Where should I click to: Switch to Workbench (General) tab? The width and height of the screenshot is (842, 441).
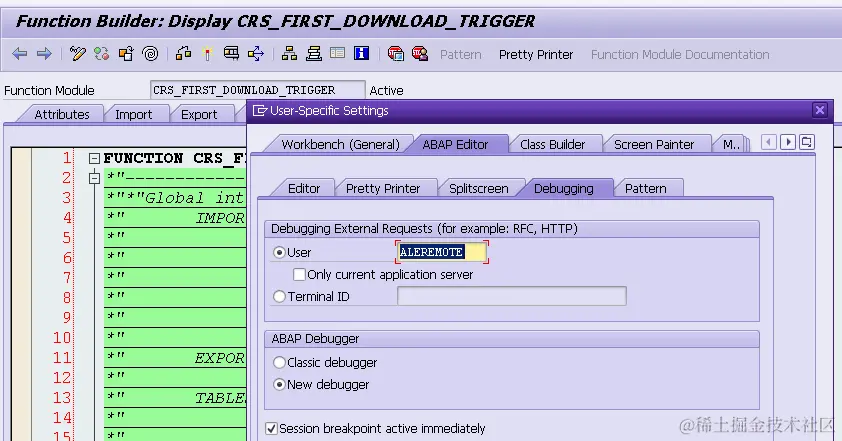point(340,144)
